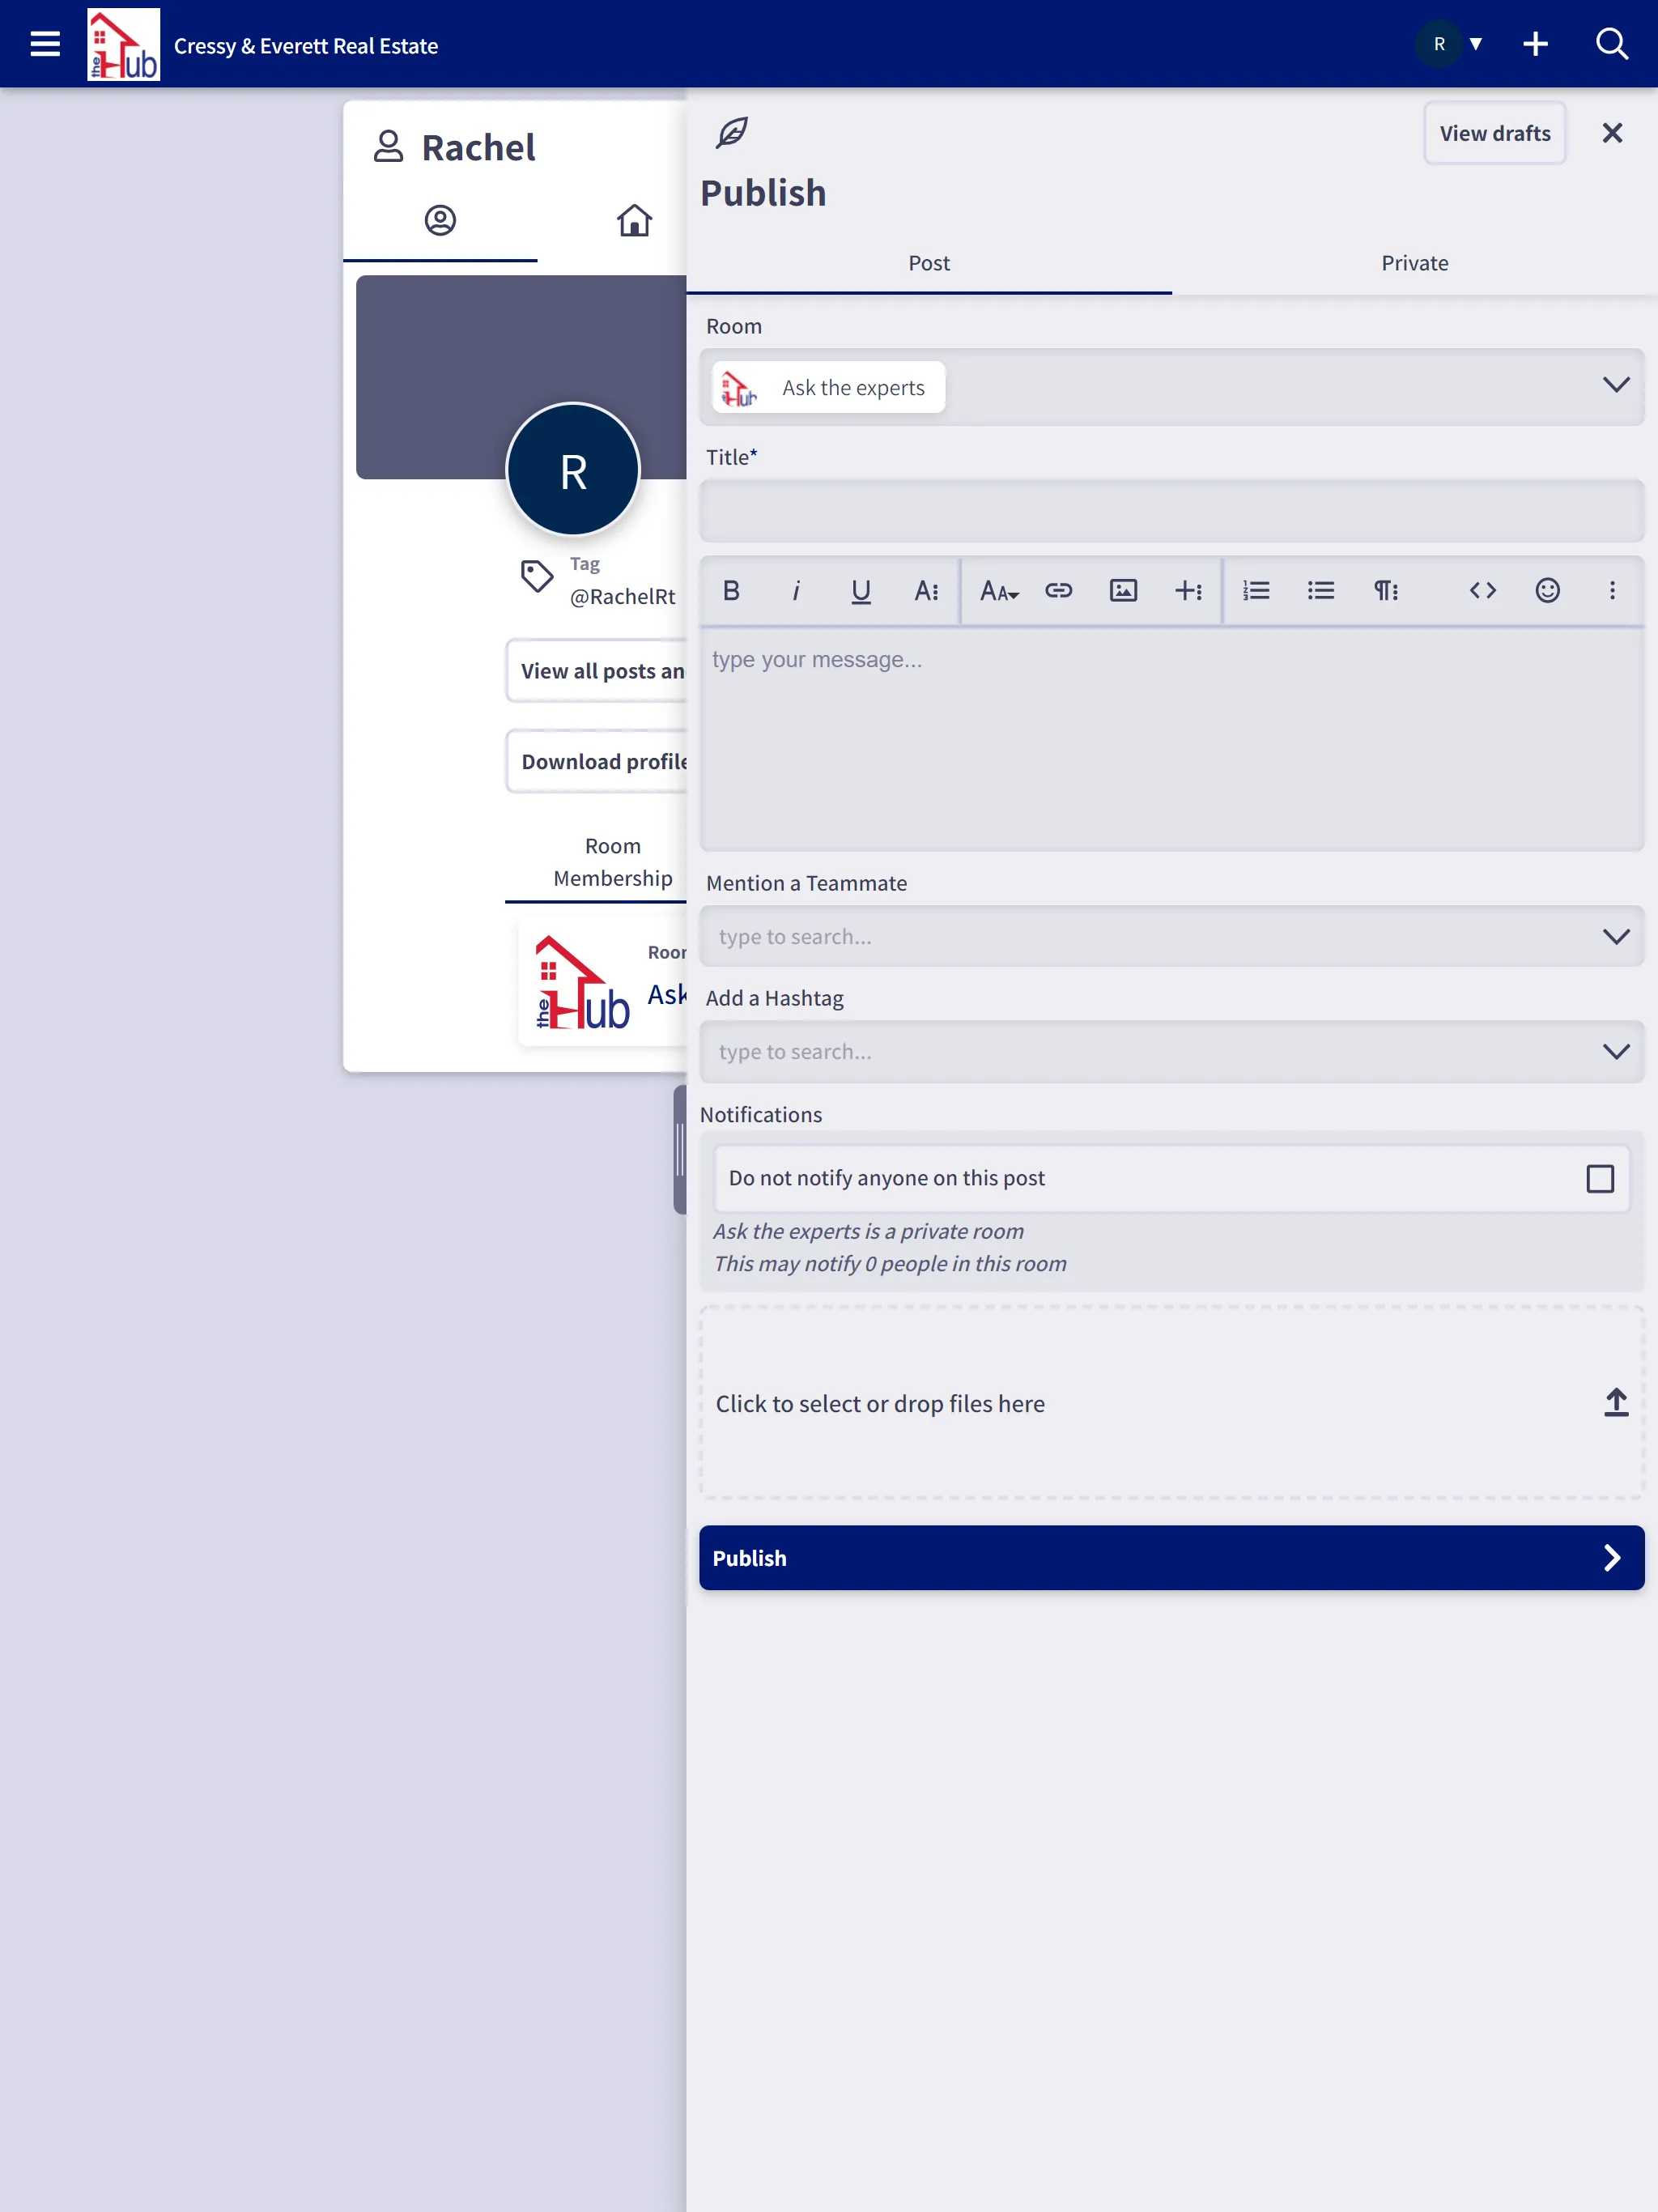Switch to the Post tab
1658x2212 pixels.
(929, 262)
